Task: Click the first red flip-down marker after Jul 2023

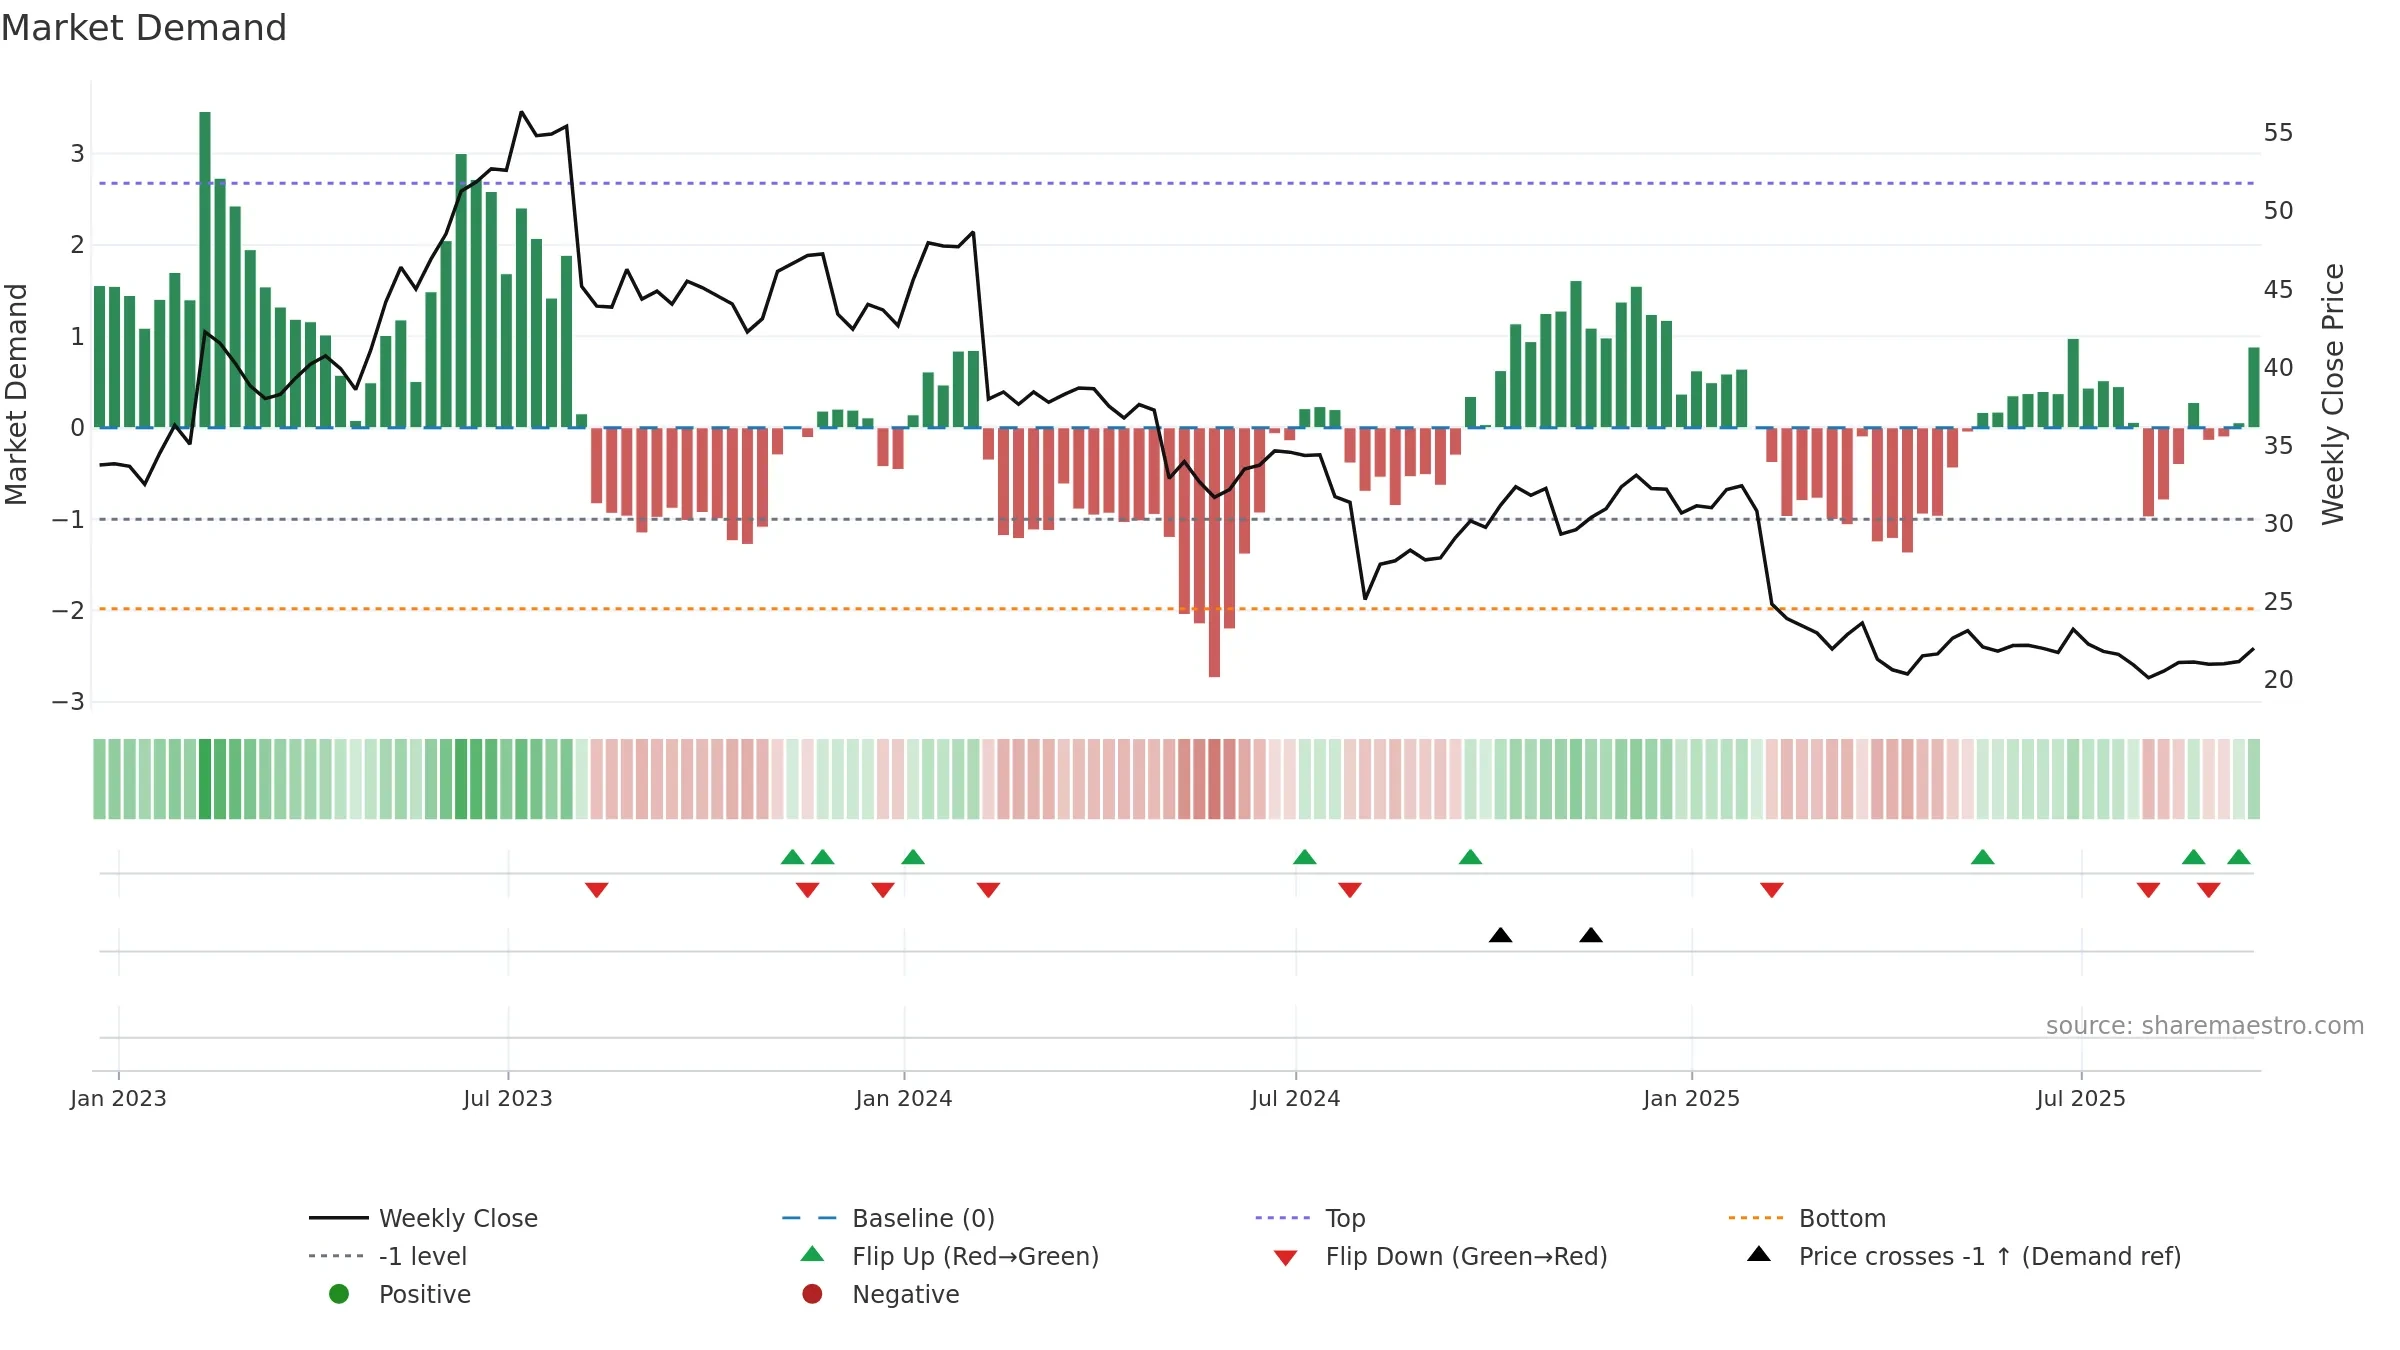Action: [x=597, y=890]
